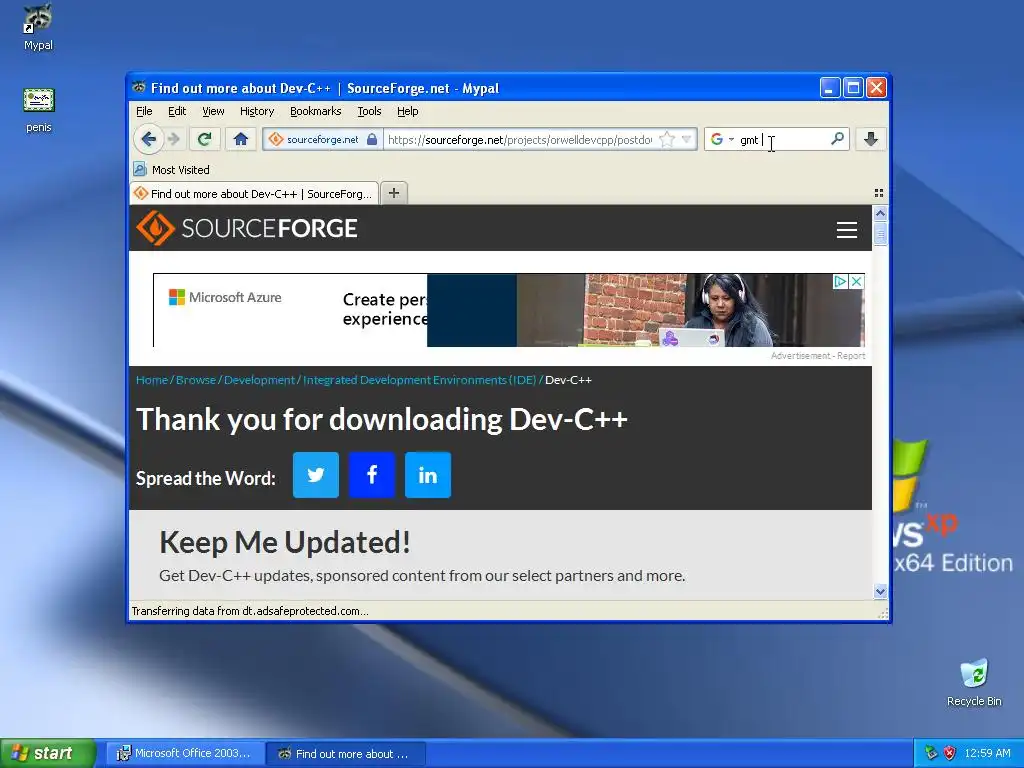
Task: Go back using the browser back arrow
Action: click(148, 139)
